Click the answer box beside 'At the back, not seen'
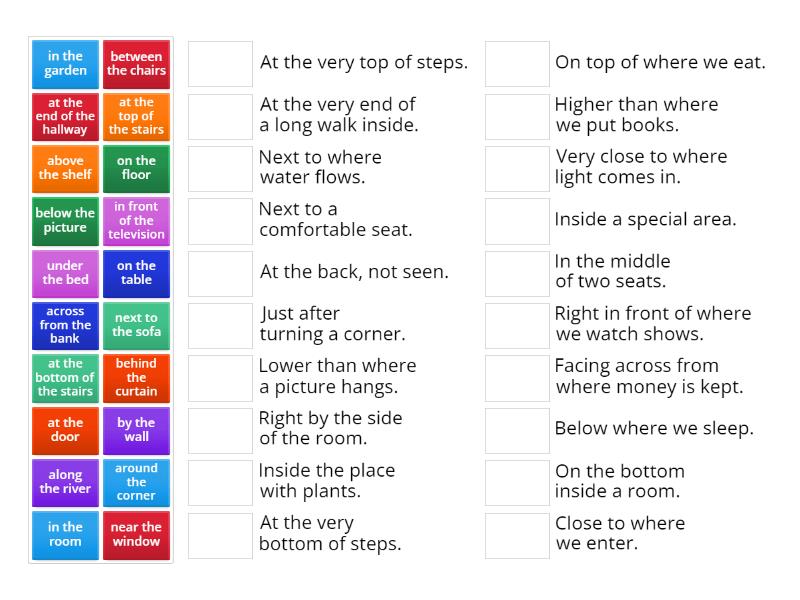Screen dimensions: 800x600 coord(220,271)
